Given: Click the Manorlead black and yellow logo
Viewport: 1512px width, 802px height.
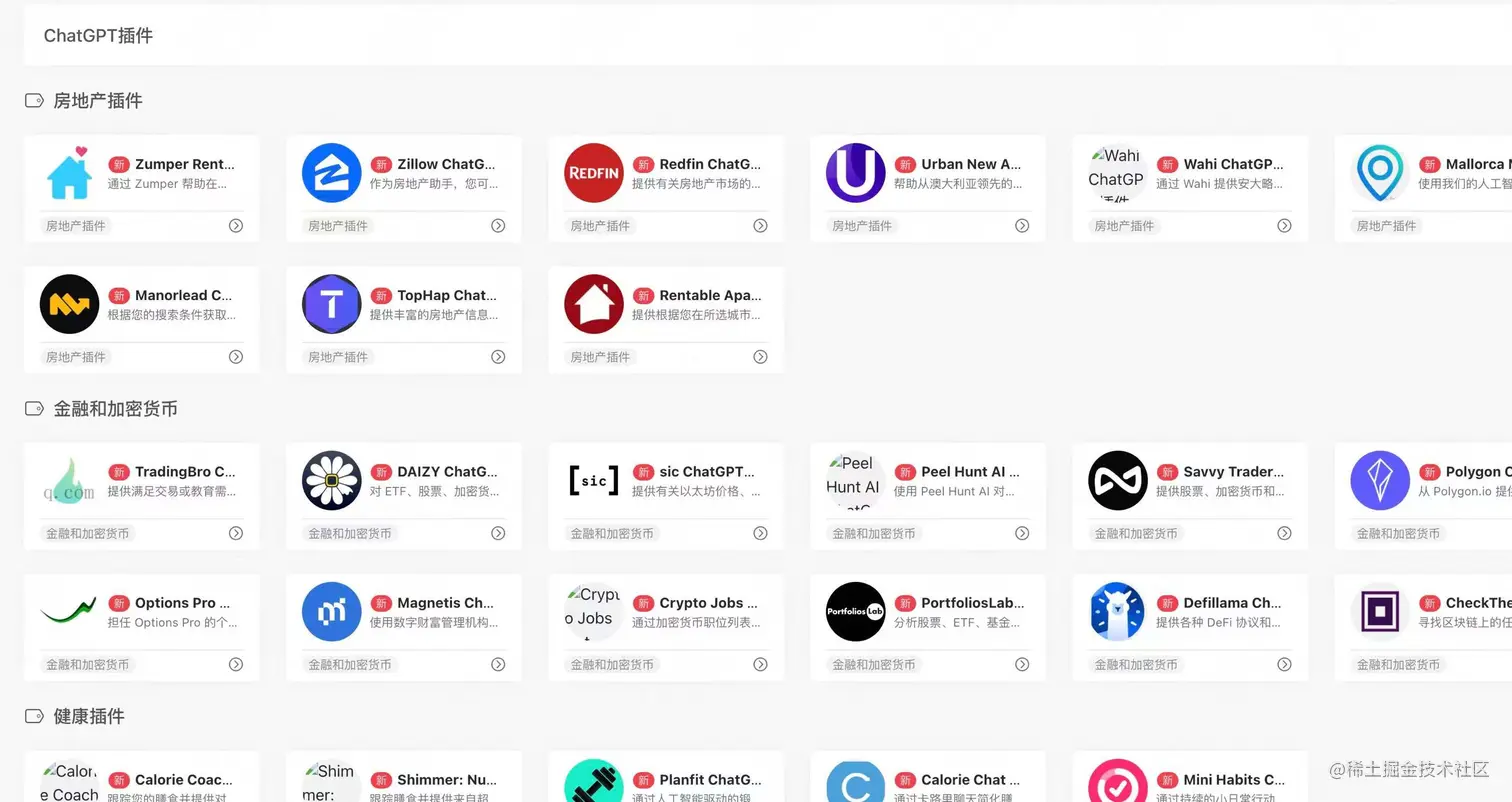Looking at the screenshot, I should click(x=70, y=304).
